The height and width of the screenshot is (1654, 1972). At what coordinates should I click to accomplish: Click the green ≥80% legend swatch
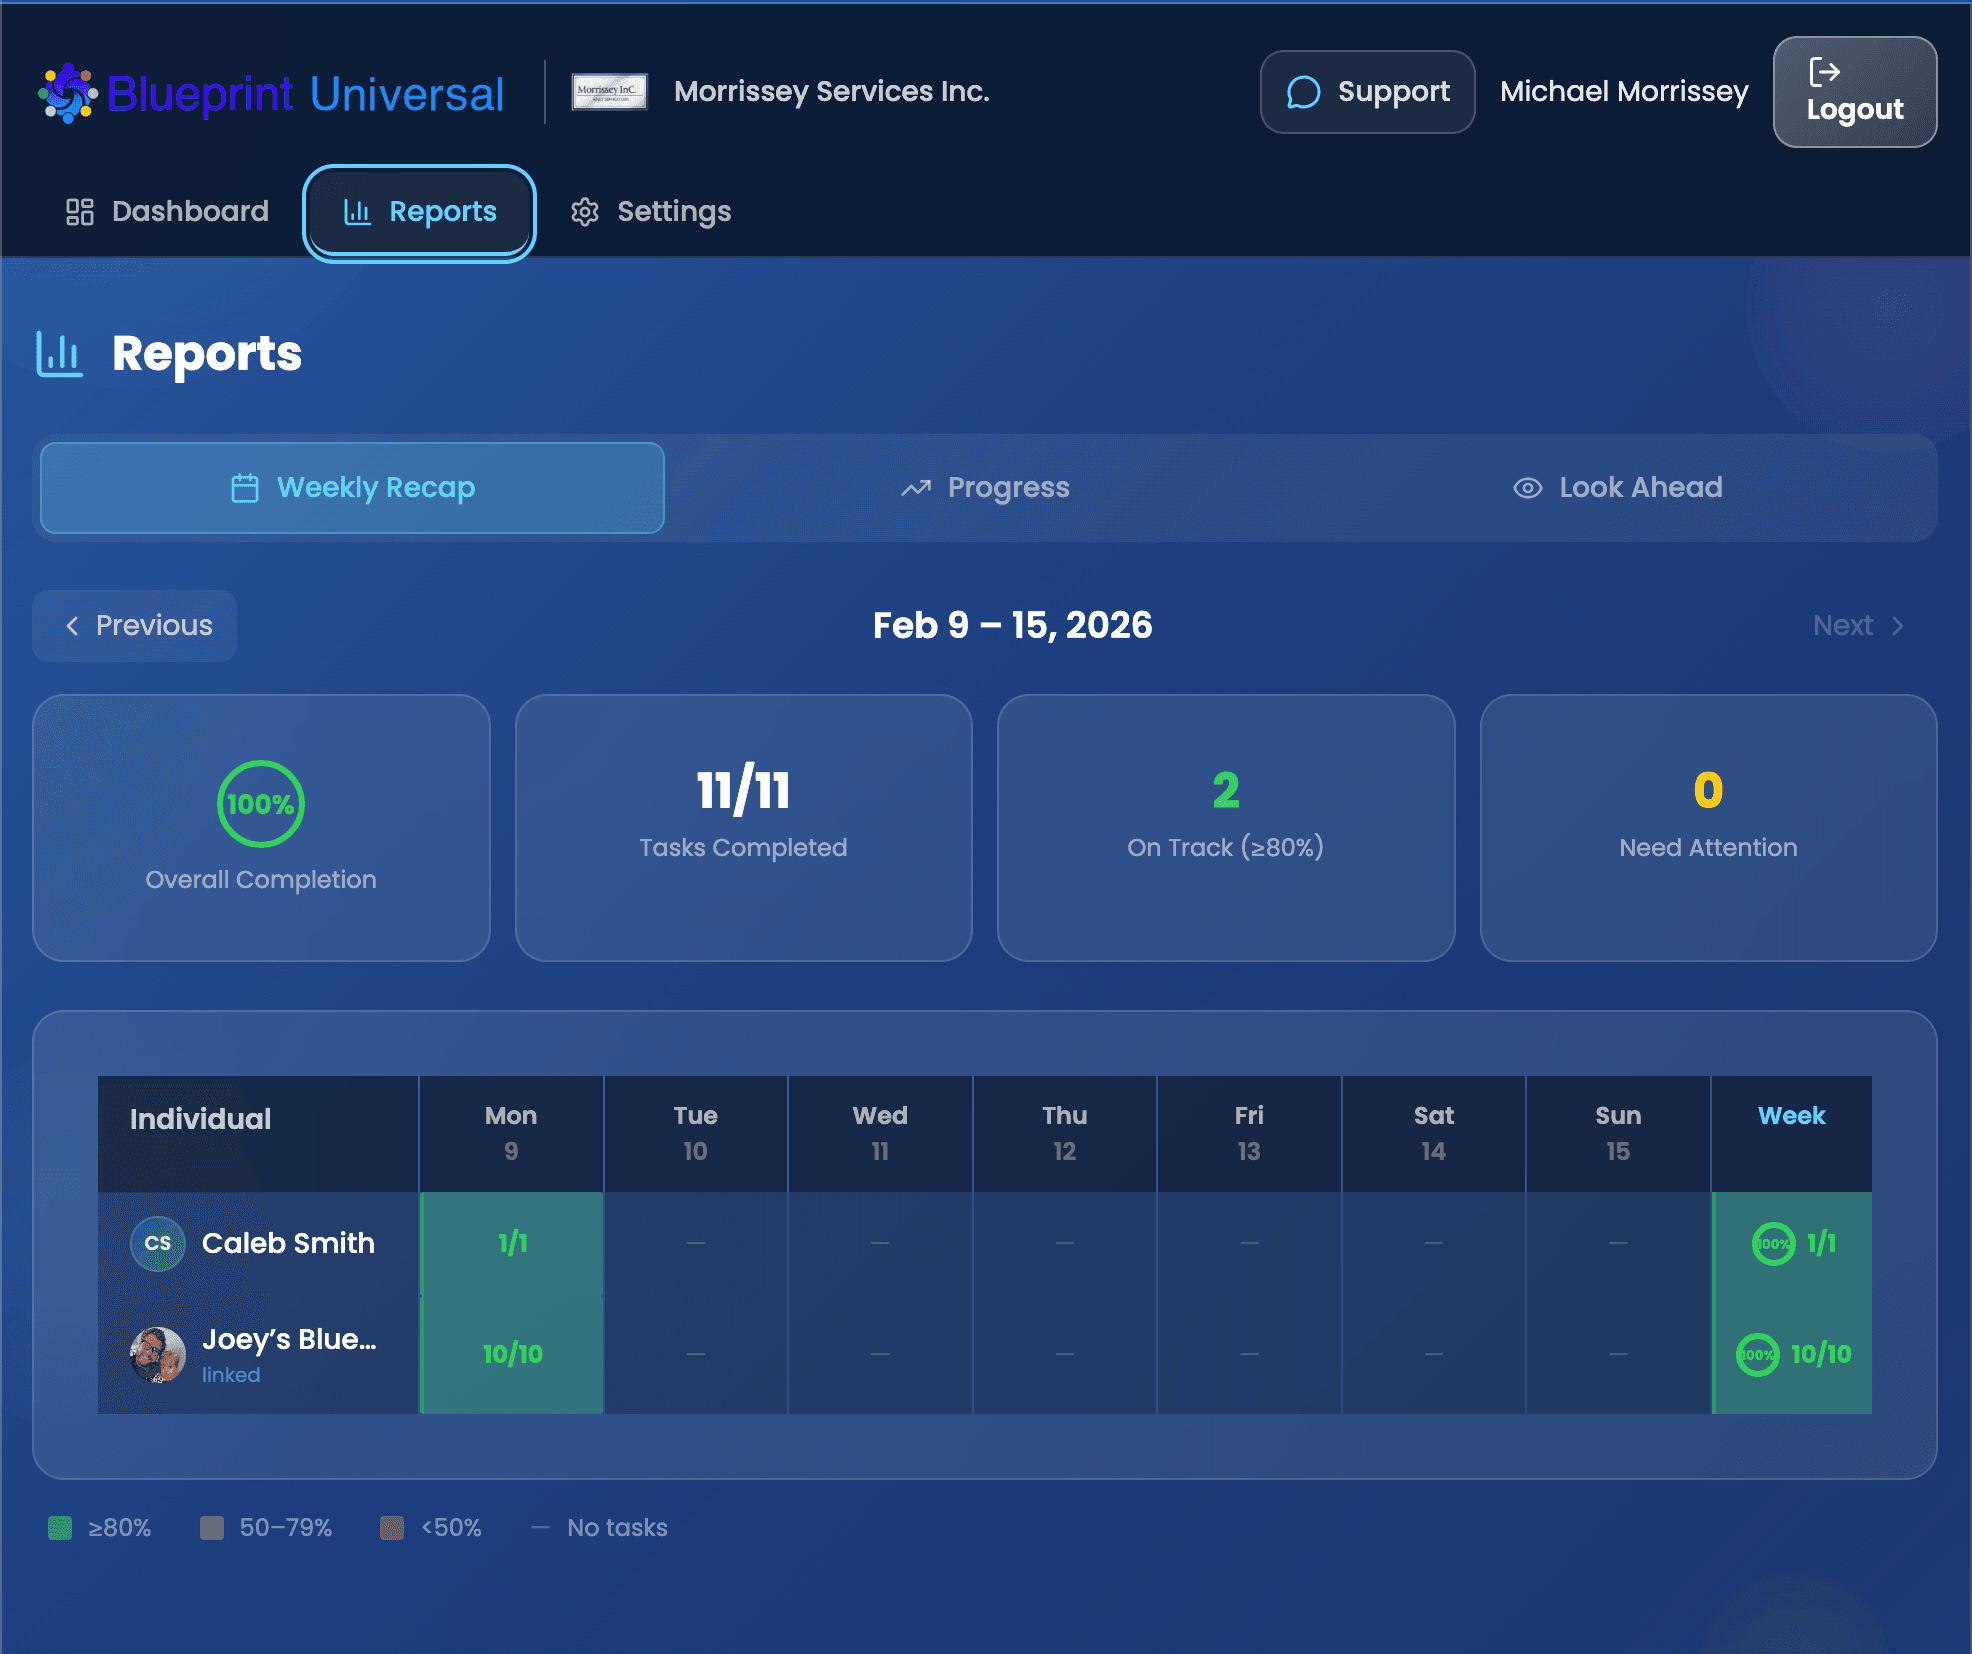pyautogui.click(x=60, y=1528)
